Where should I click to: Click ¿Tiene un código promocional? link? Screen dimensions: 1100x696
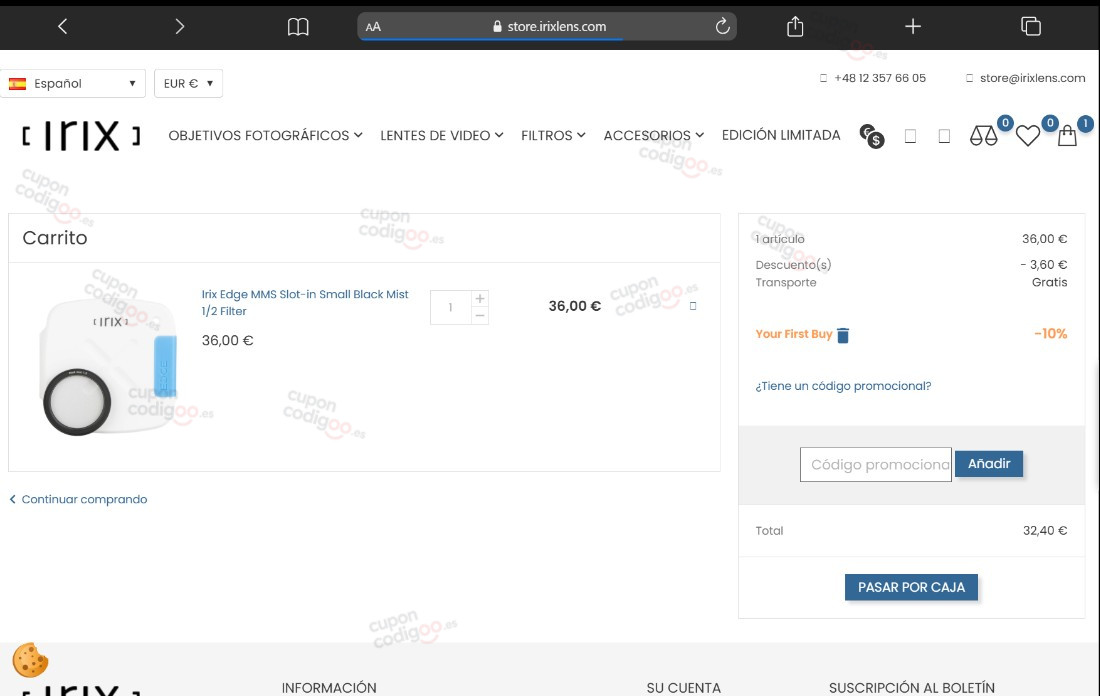(x=843, y=386)
